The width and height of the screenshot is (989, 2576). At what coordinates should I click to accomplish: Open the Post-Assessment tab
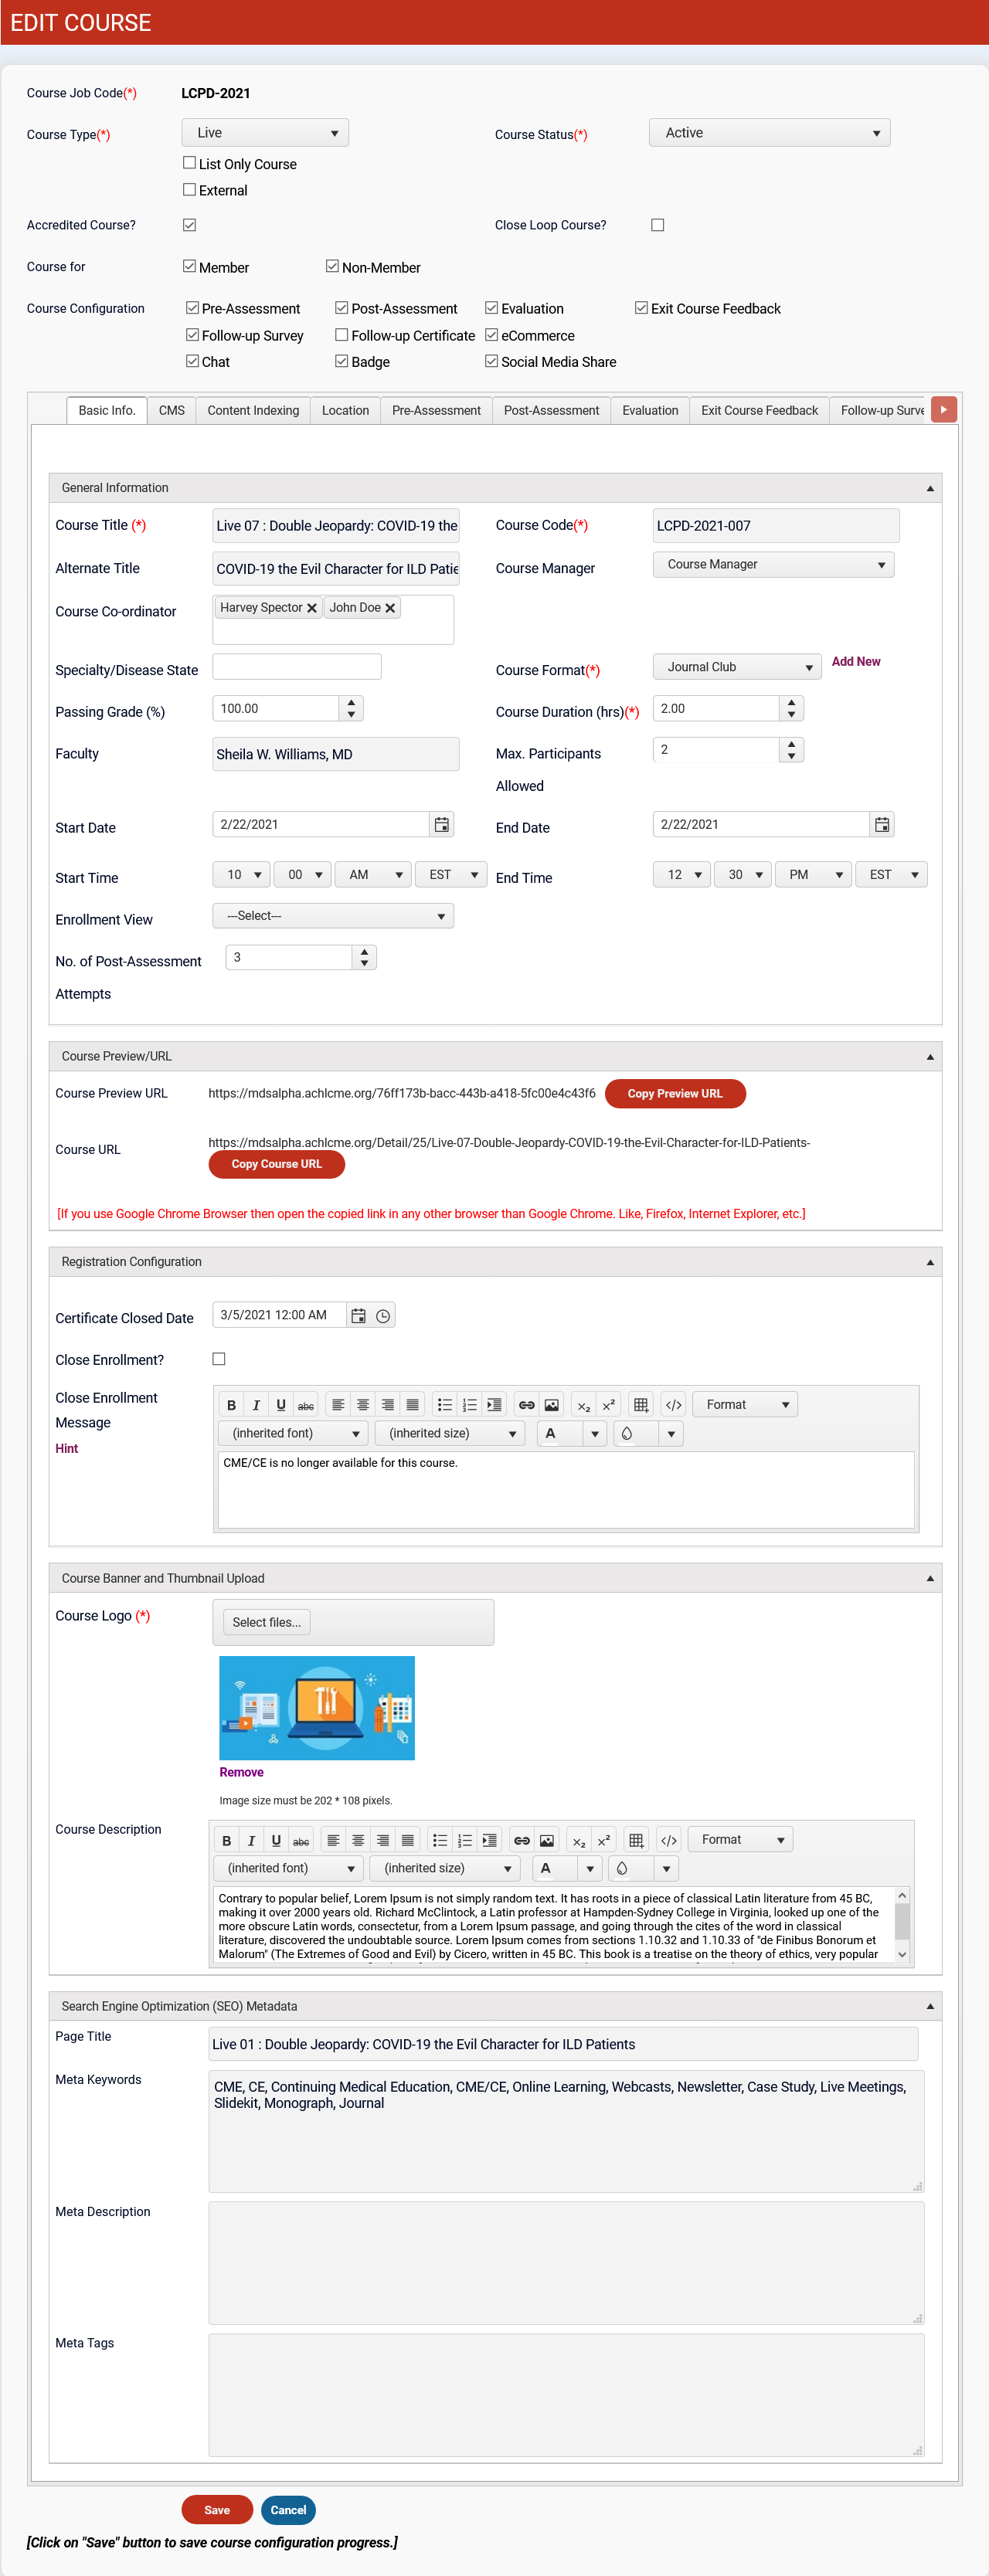[551, 410]
